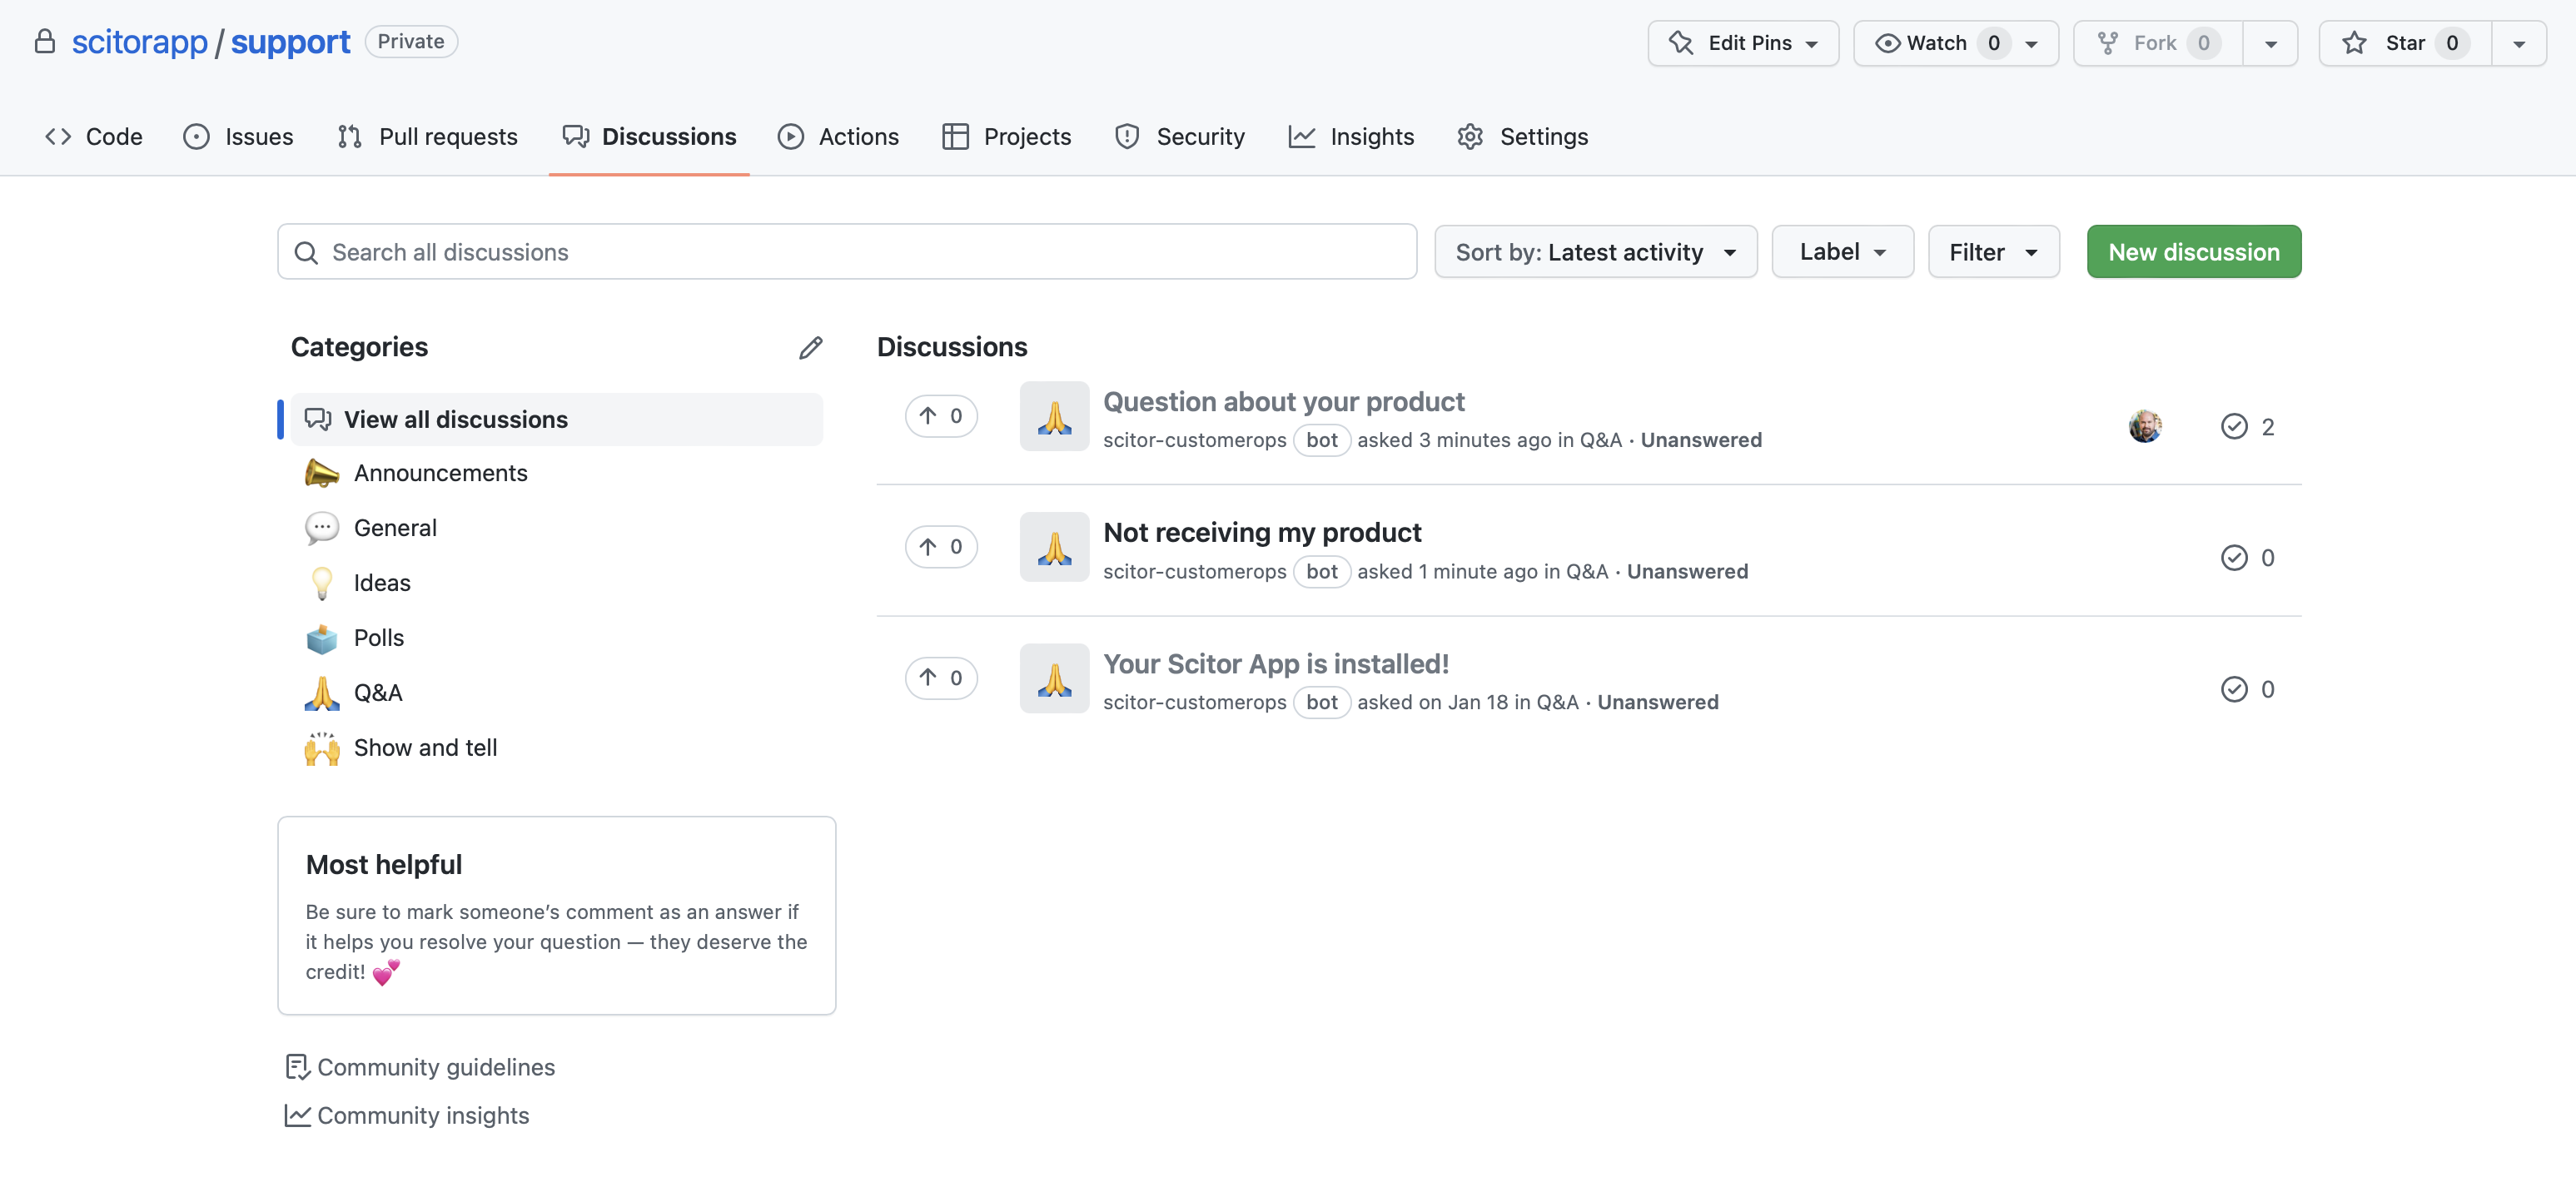Click the Community guidelines checklist icon
This screenshot has width=2576, height=1197.
297,1067
